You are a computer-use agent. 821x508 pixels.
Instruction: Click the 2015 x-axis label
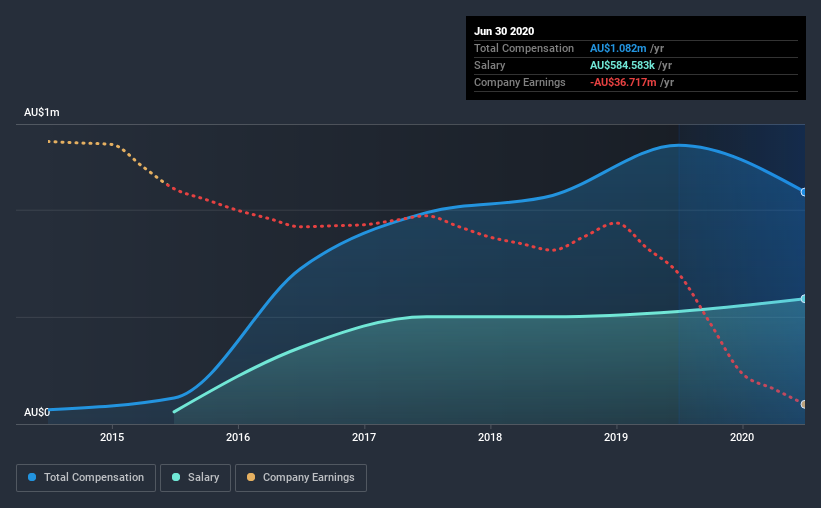click(112, 437)
